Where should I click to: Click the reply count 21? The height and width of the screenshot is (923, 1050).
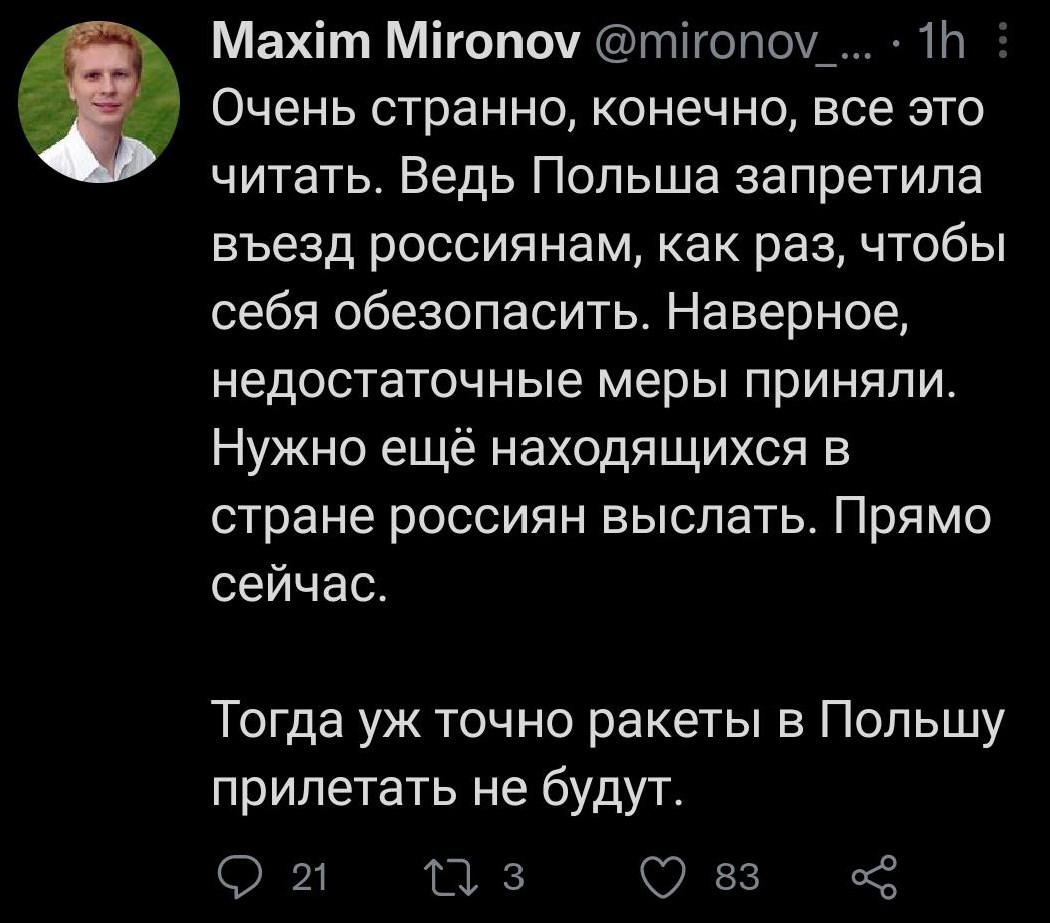(x=314, y=879)
